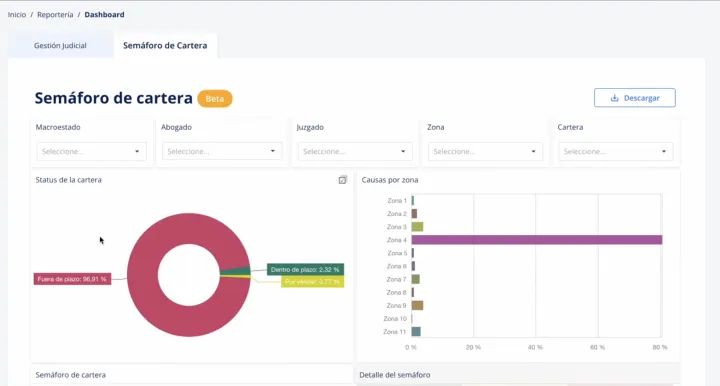Click the Status de la cartera title

68,180
